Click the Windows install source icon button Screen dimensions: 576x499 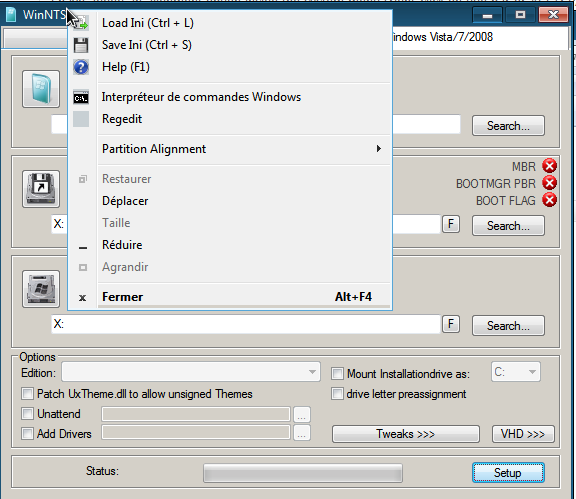point(41,89)
